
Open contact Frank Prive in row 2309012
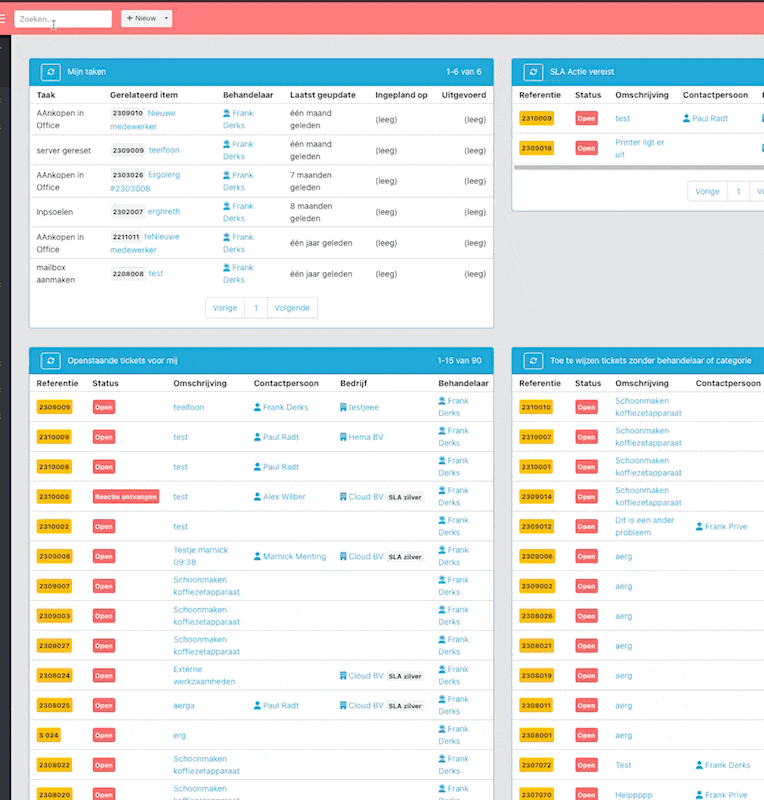tap(726, 527)
